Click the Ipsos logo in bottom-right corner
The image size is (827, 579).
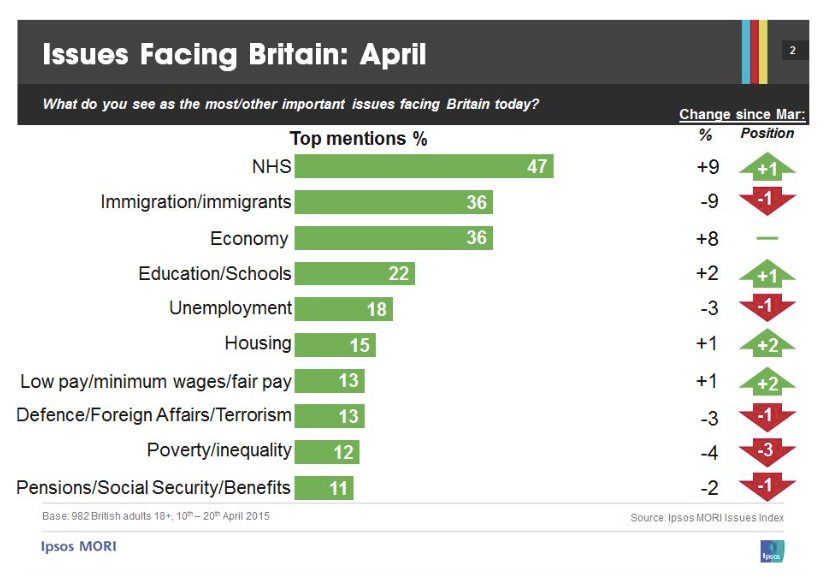(772, 552)
